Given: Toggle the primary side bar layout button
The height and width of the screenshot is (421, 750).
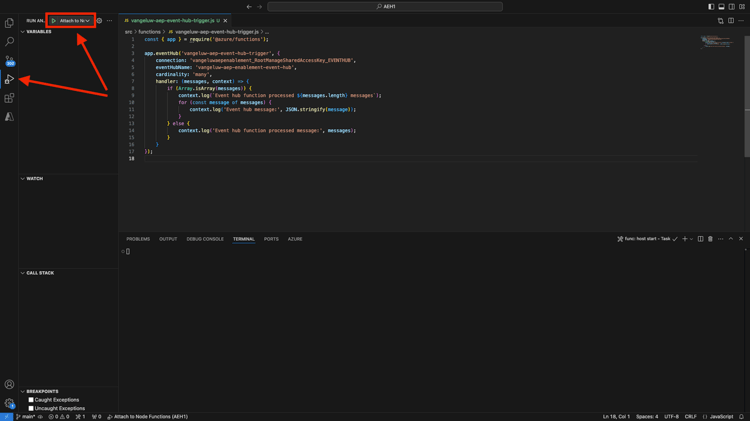Looking at the screenshot, I should click(x=711, y=7).
